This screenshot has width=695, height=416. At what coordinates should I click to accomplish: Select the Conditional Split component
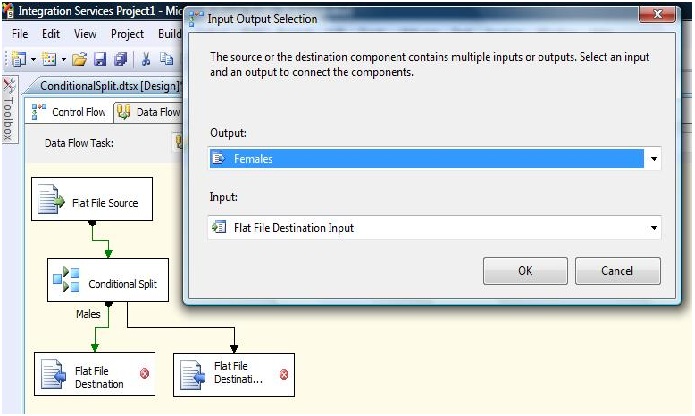(108, 282)
